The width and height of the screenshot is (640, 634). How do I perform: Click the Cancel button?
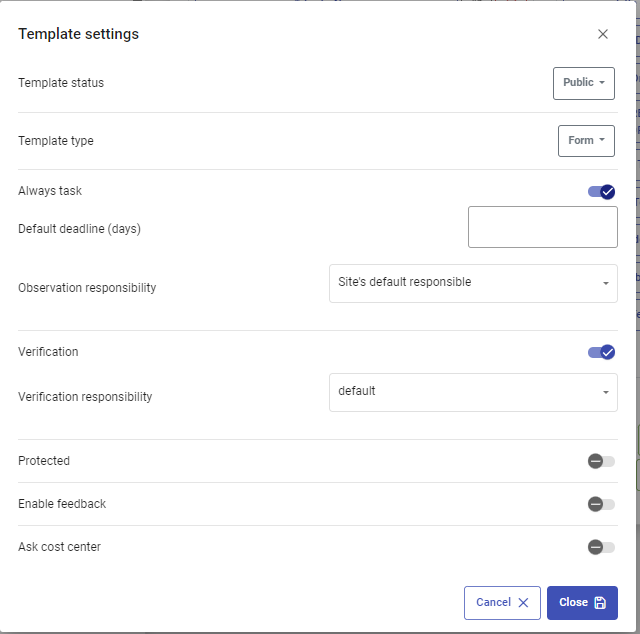click(502, 603)
